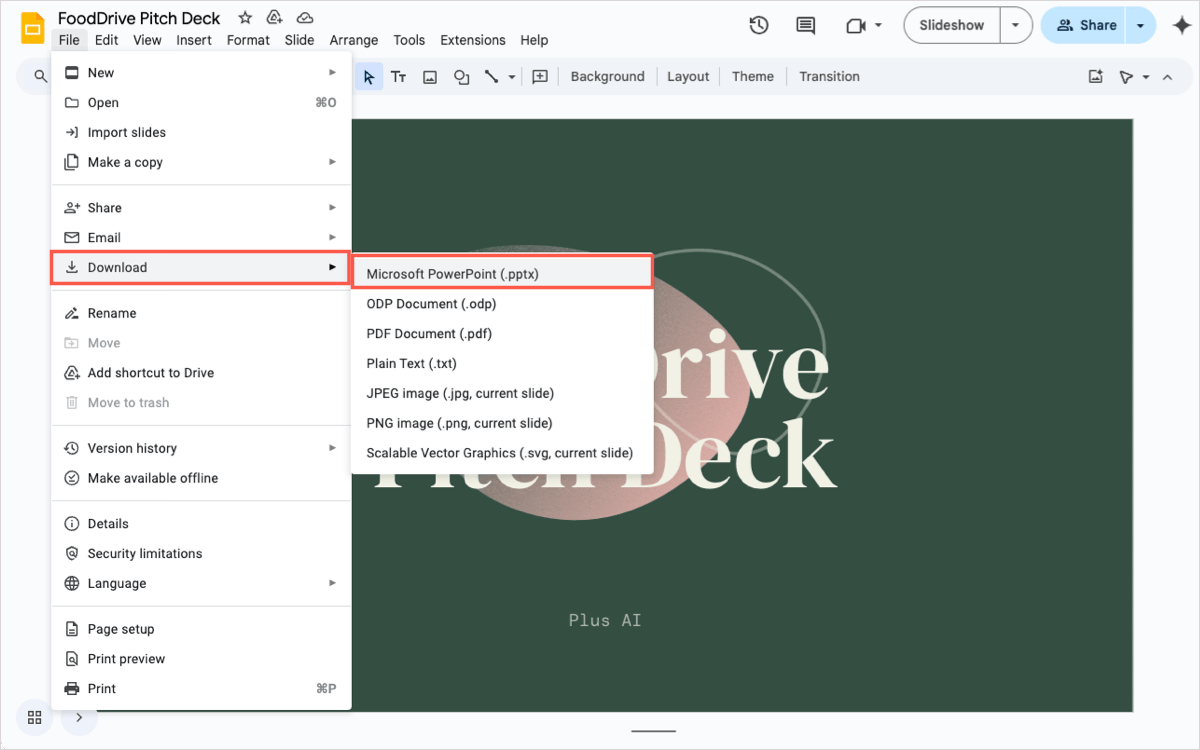Image resolution: width=1200 pixels, height=750 pixels.
Task: Choose Import slides in File menu
Action: click(x=201, y=132)
